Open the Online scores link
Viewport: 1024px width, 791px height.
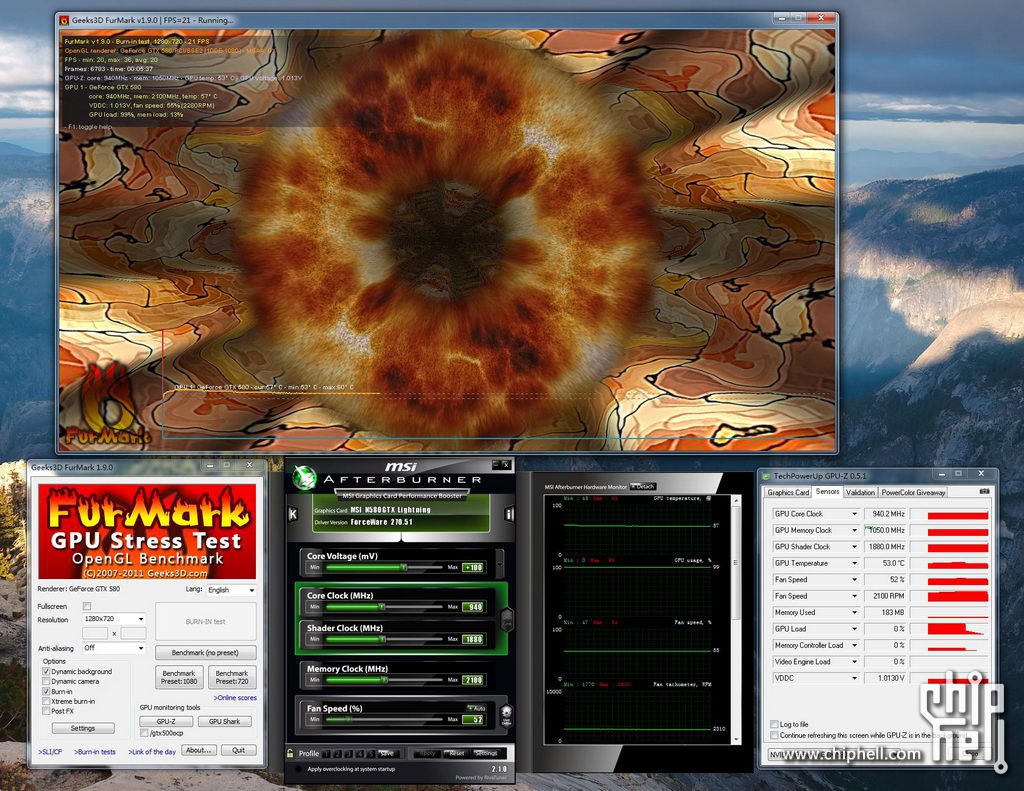pos(235,698)
